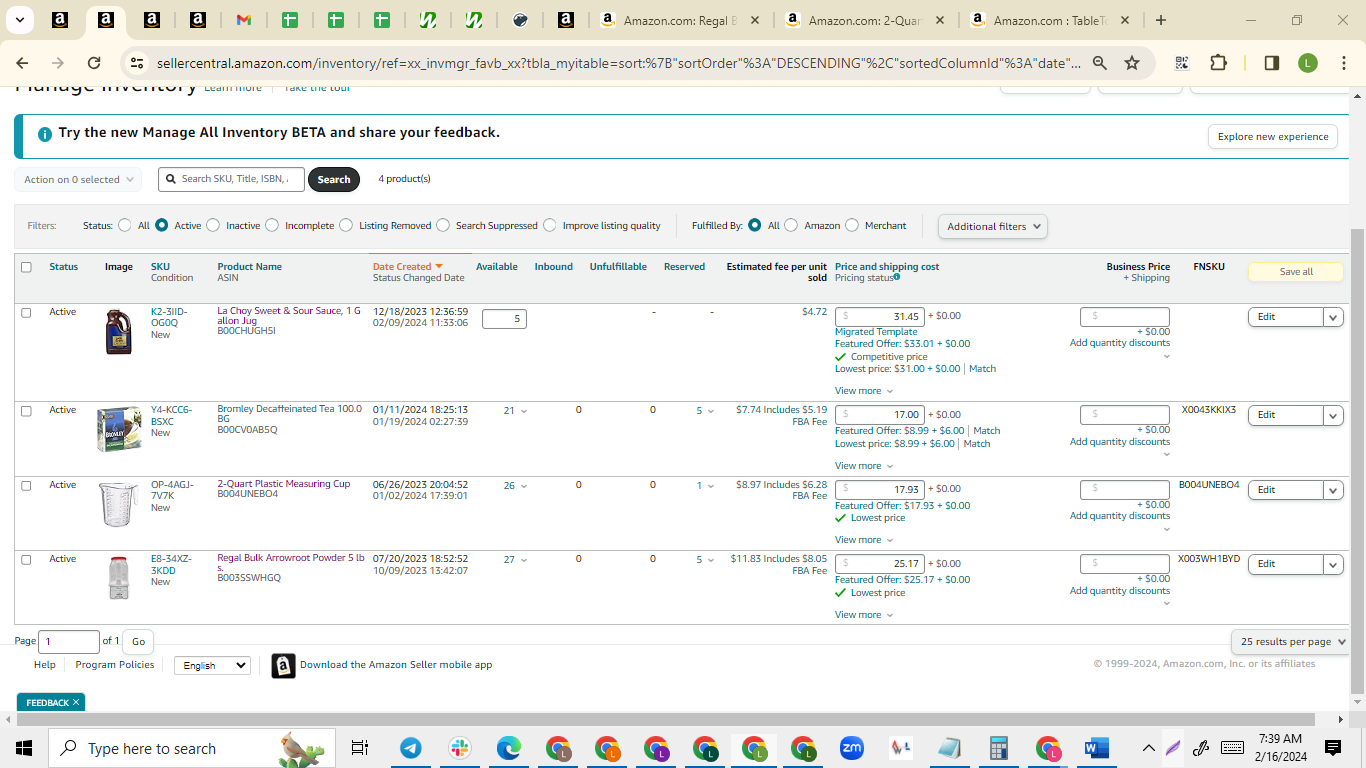The height and width of the screenshot is (768, 1366).
Task: Filter by Fulfilled By Merchant
Action: point(852,225)
